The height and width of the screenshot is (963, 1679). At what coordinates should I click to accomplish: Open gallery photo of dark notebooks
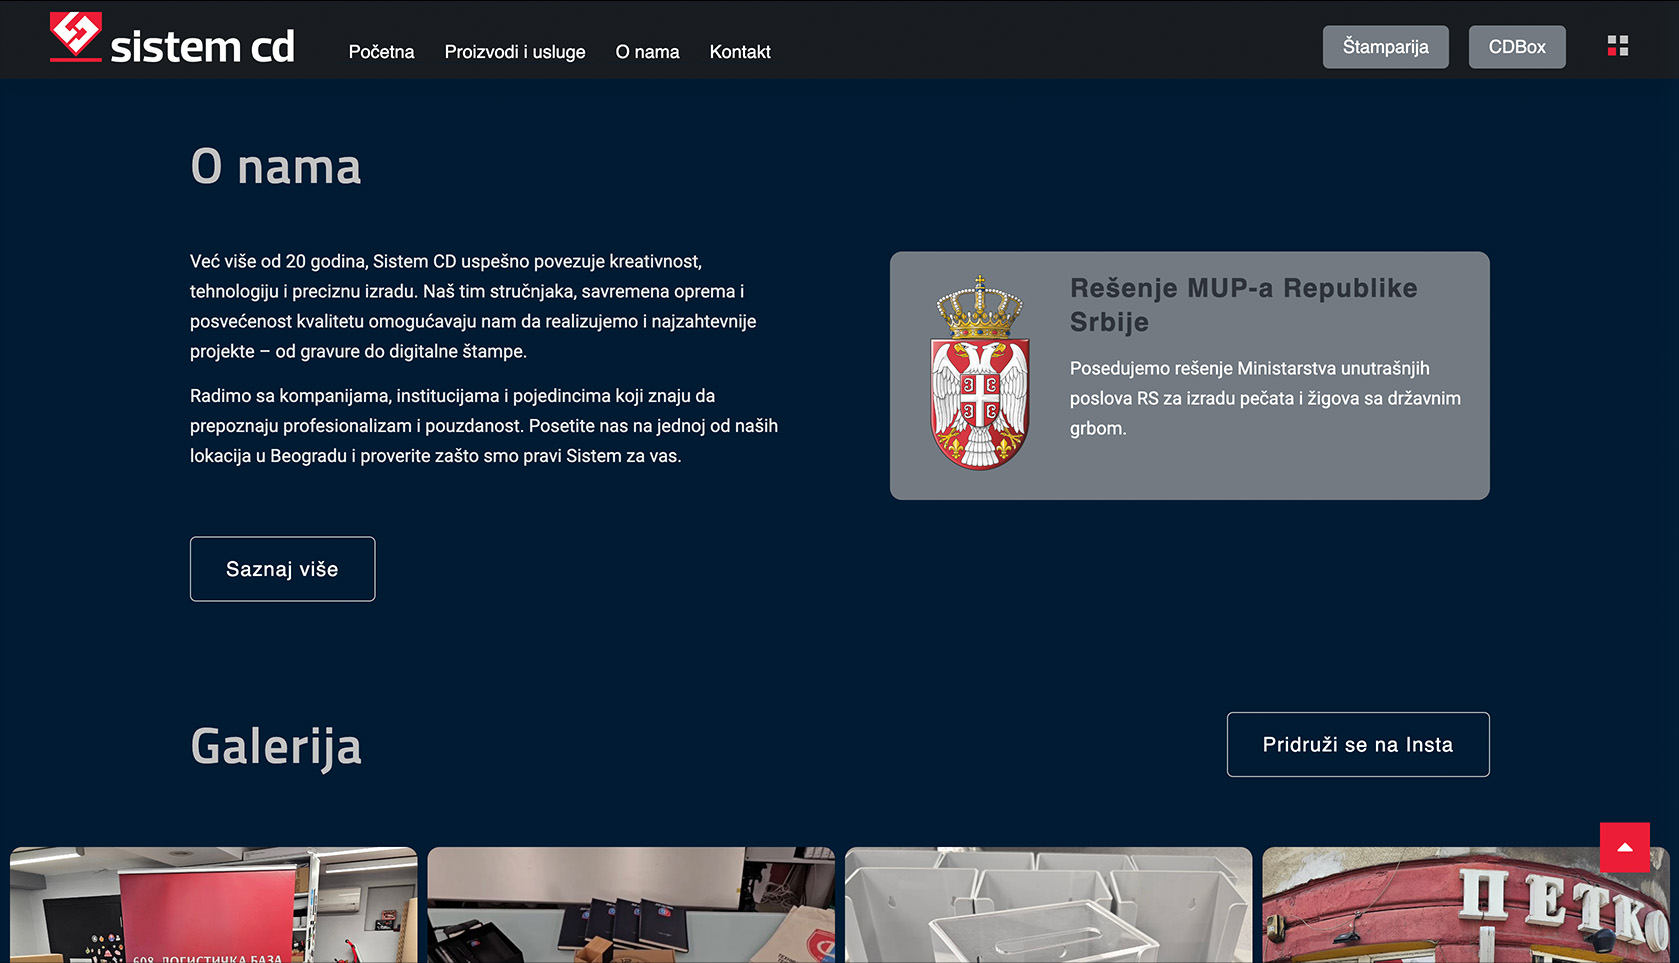click(x=631, y=905)
